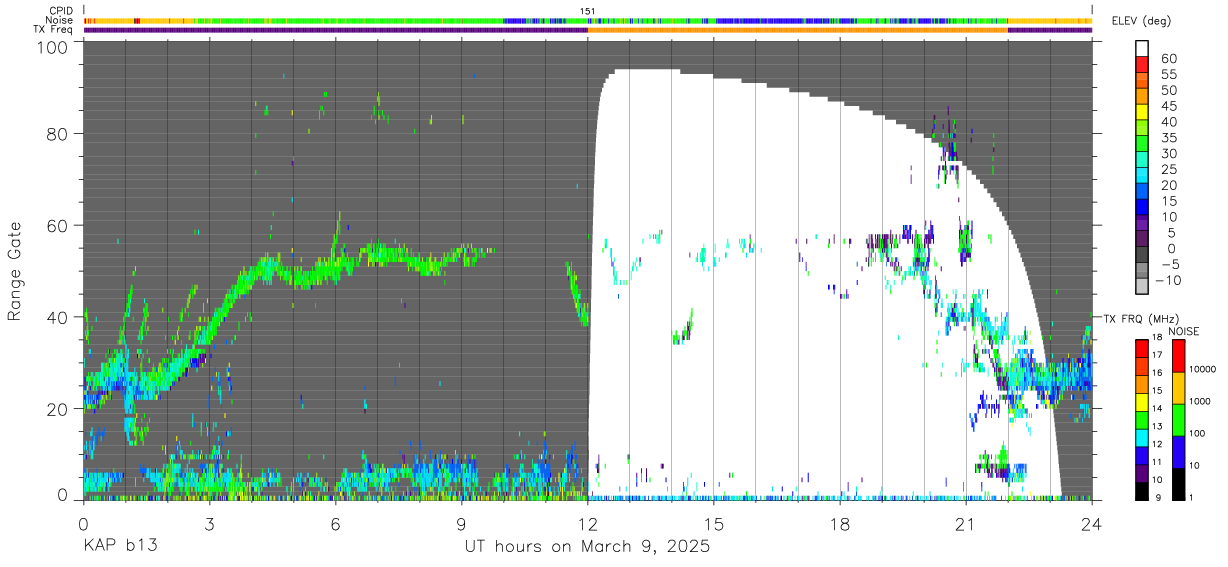Click the orange portion of the TX Freq strip

pos(797,30)
